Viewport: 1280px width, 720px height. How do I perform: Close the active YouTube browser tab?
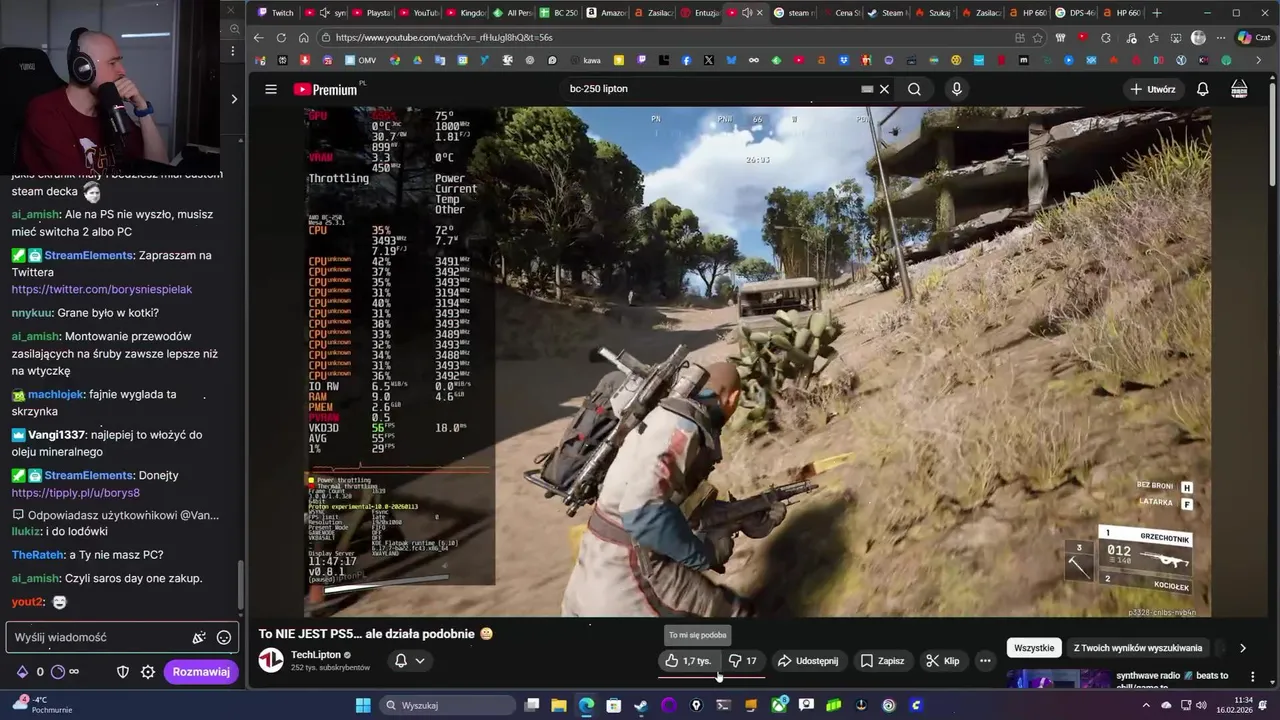(760, 13)
